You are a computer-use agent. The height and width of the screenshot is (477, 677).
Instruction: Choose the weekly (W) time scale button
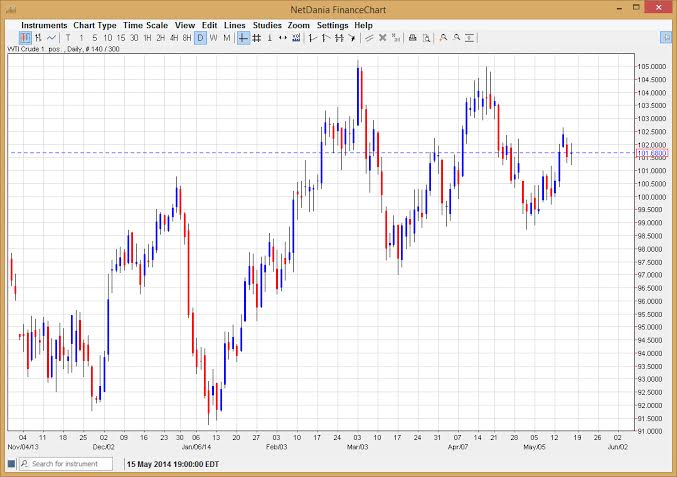tap(213, 38)
